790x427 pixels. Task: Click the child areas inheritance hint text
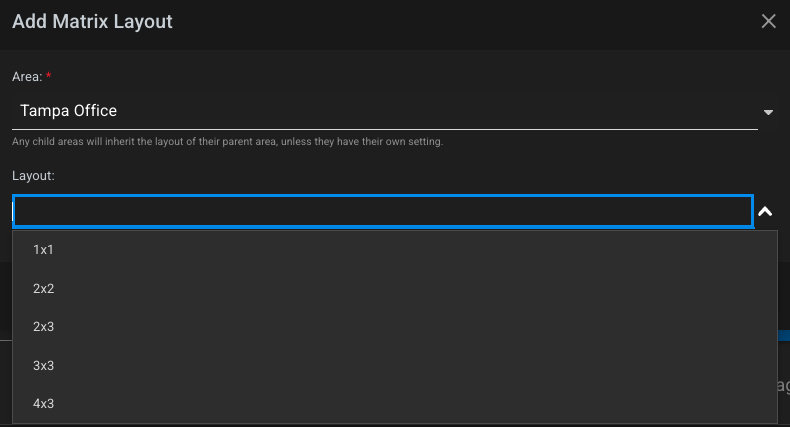coord(227,142)
